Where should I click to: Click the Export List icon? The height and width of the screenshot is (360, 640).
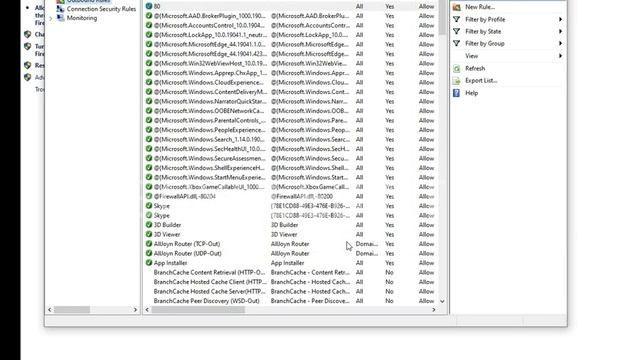tap(457, 81)
